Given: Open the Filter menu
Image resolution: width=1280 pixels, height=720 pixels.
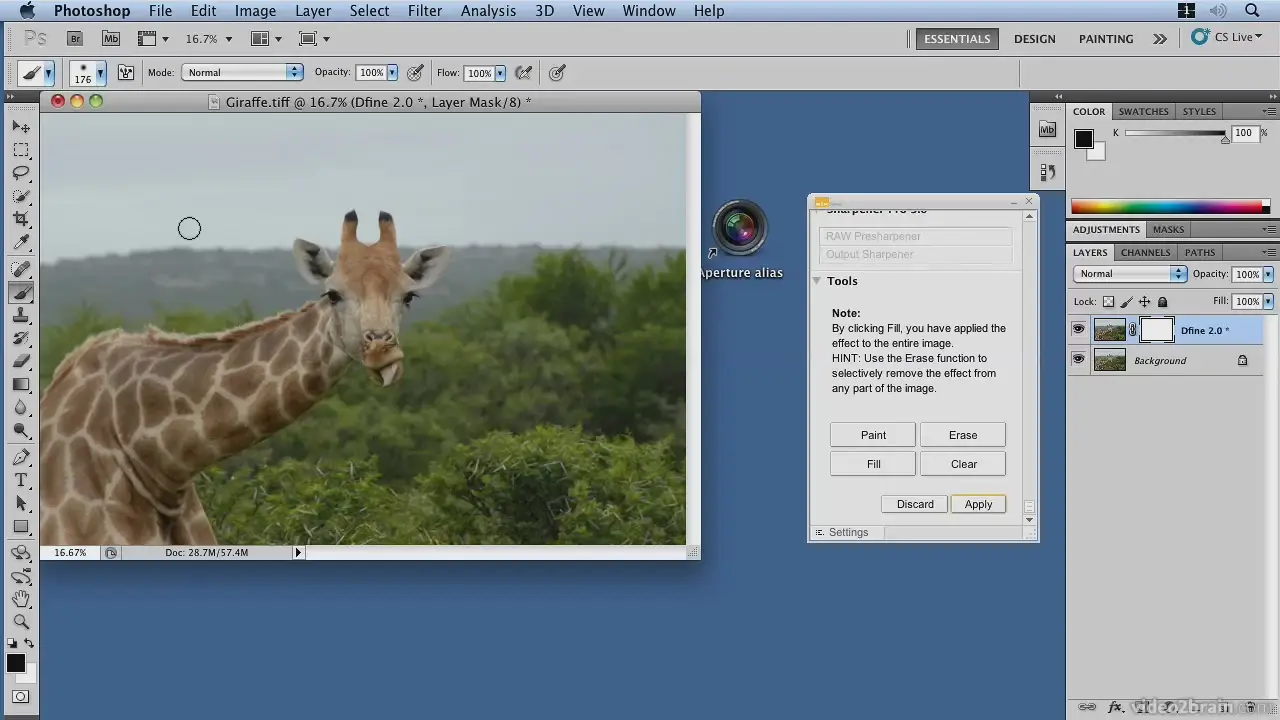Looking at the screenshot, I should pyautogui.click(x=424, y=11).
